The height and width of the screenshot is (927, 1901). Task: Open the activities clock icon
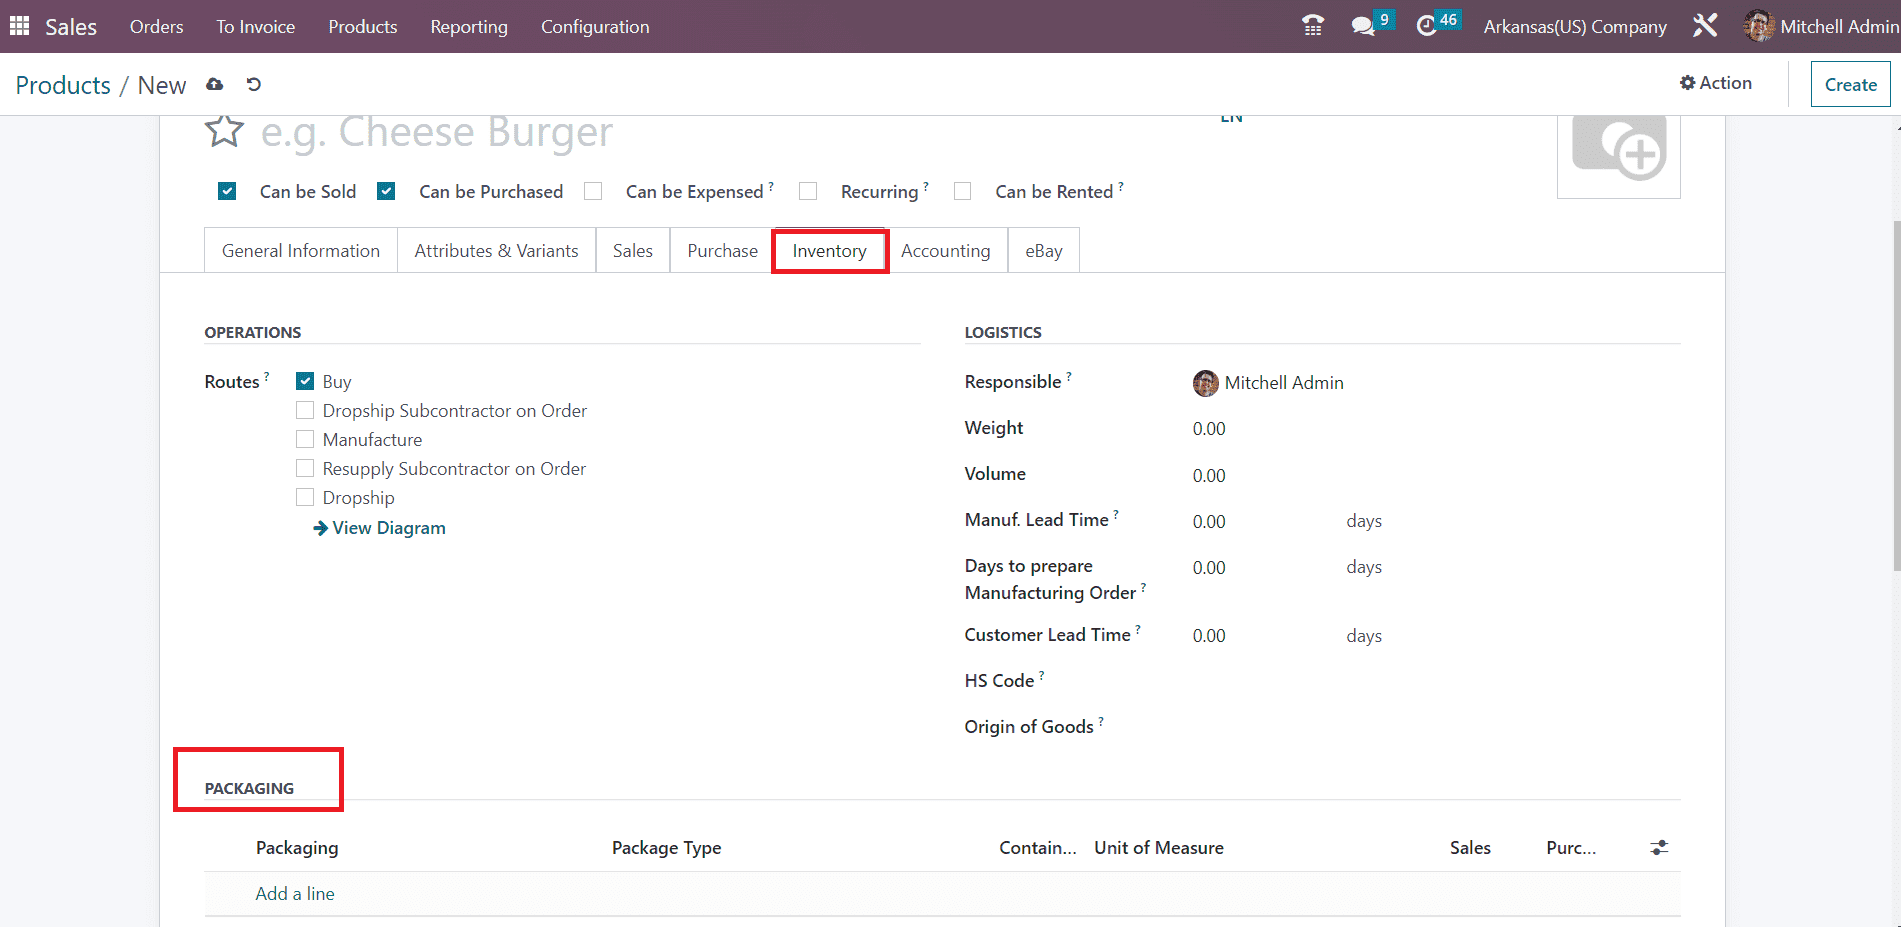point(1426,26)
